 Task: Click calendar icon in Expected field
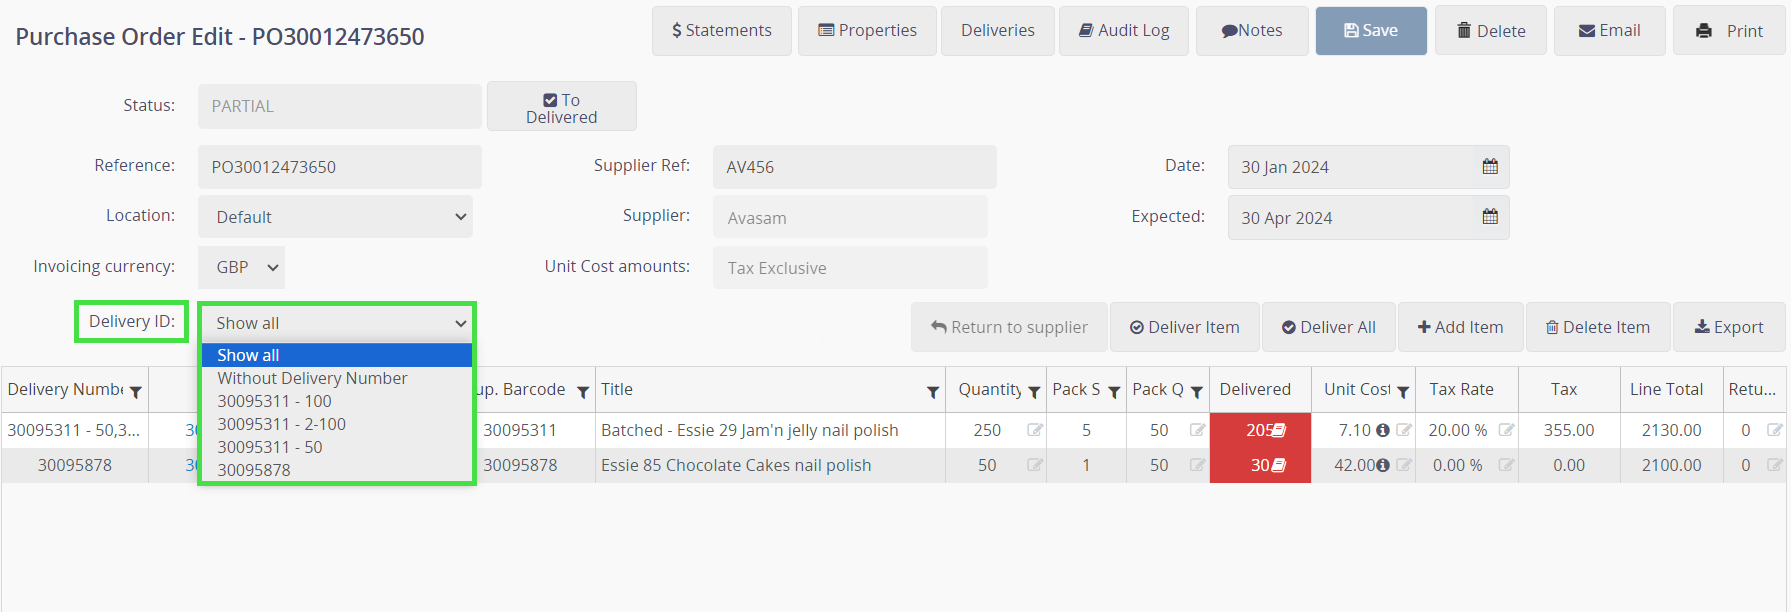point(1489,217)
